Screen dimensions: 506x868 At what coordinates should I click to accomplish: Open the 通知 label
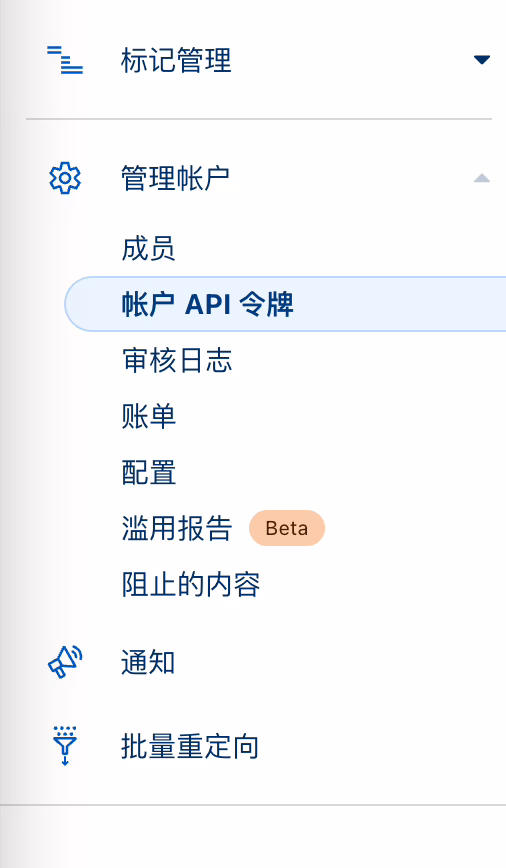[148, 662]
